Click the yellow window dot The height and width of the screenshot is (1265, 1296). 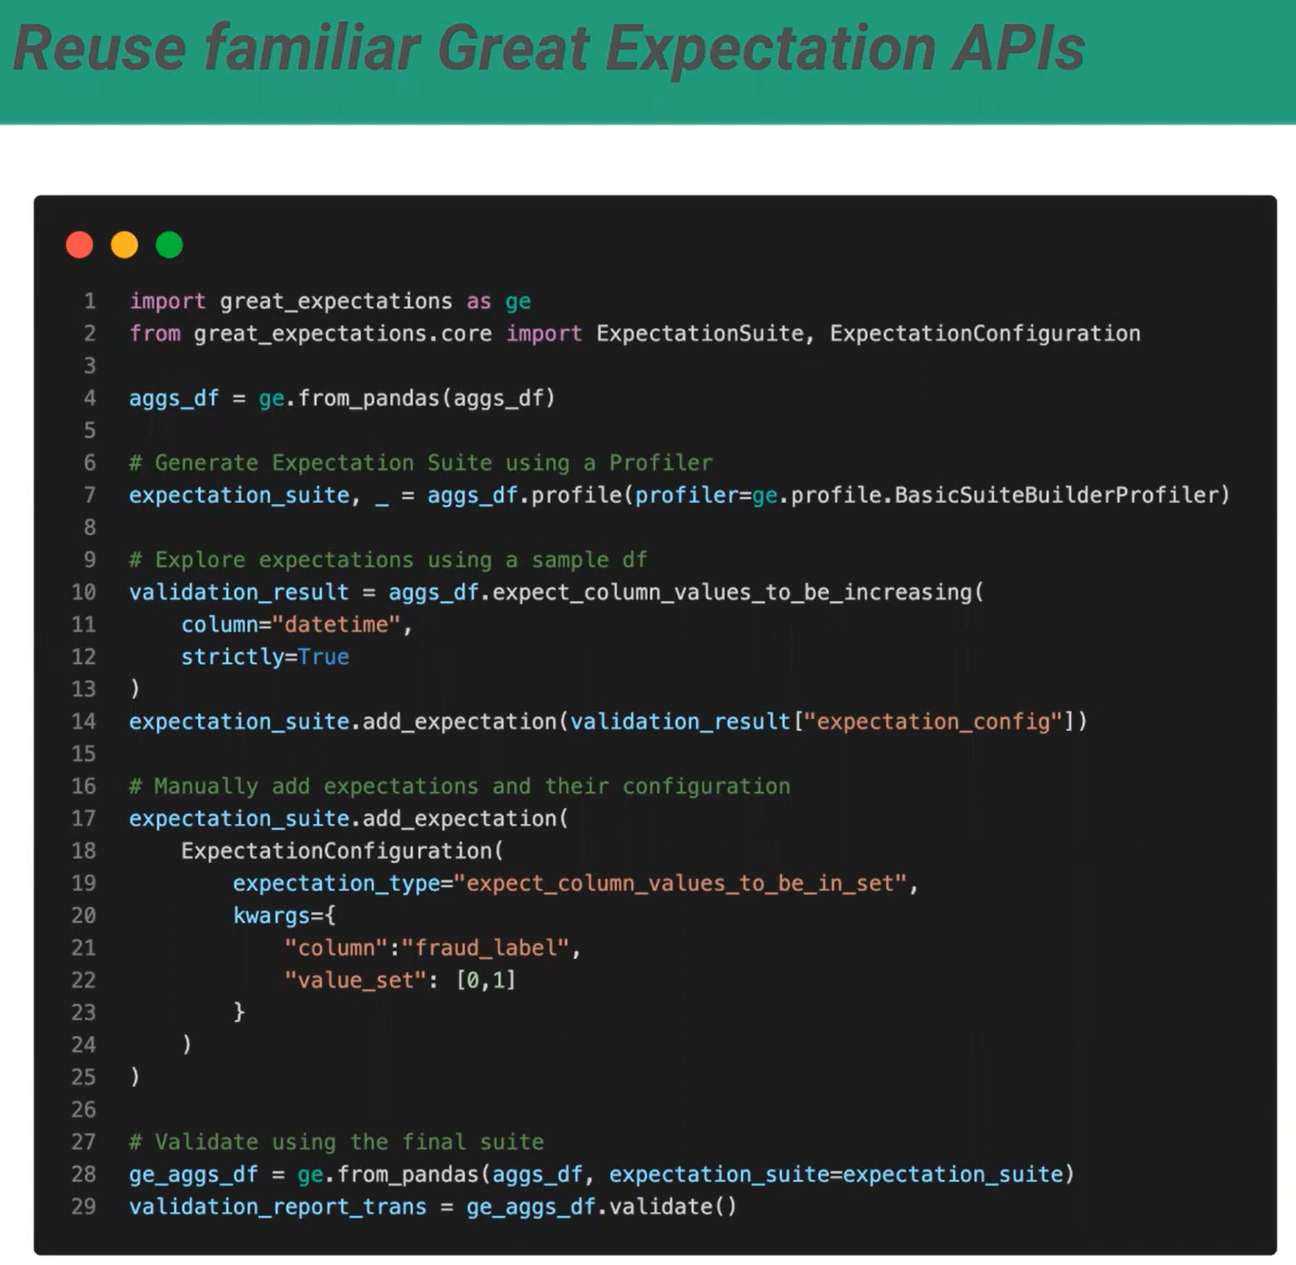(x=124, y=244)
